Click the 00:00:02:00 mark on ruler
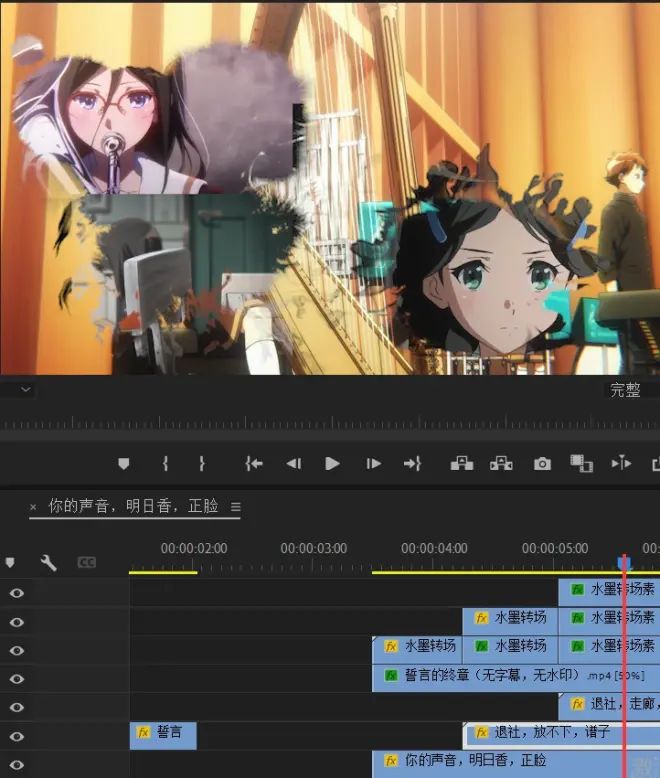The height and width of the screenshot is (778, 660). coord(194,548)
